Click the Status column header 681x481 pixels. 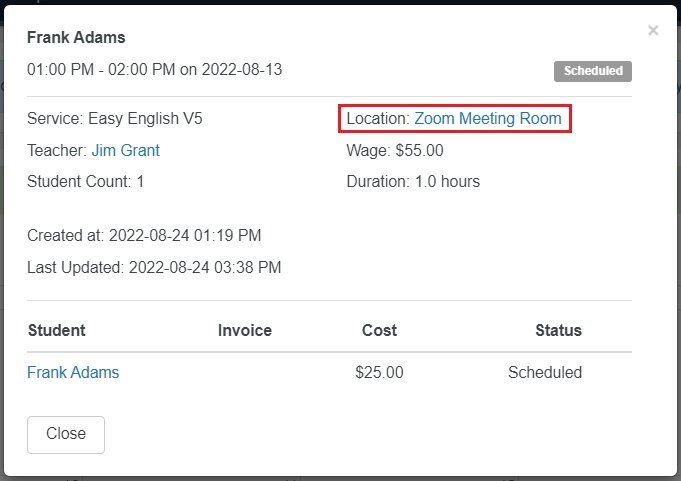pyautogui.click(x=558, y=330)
